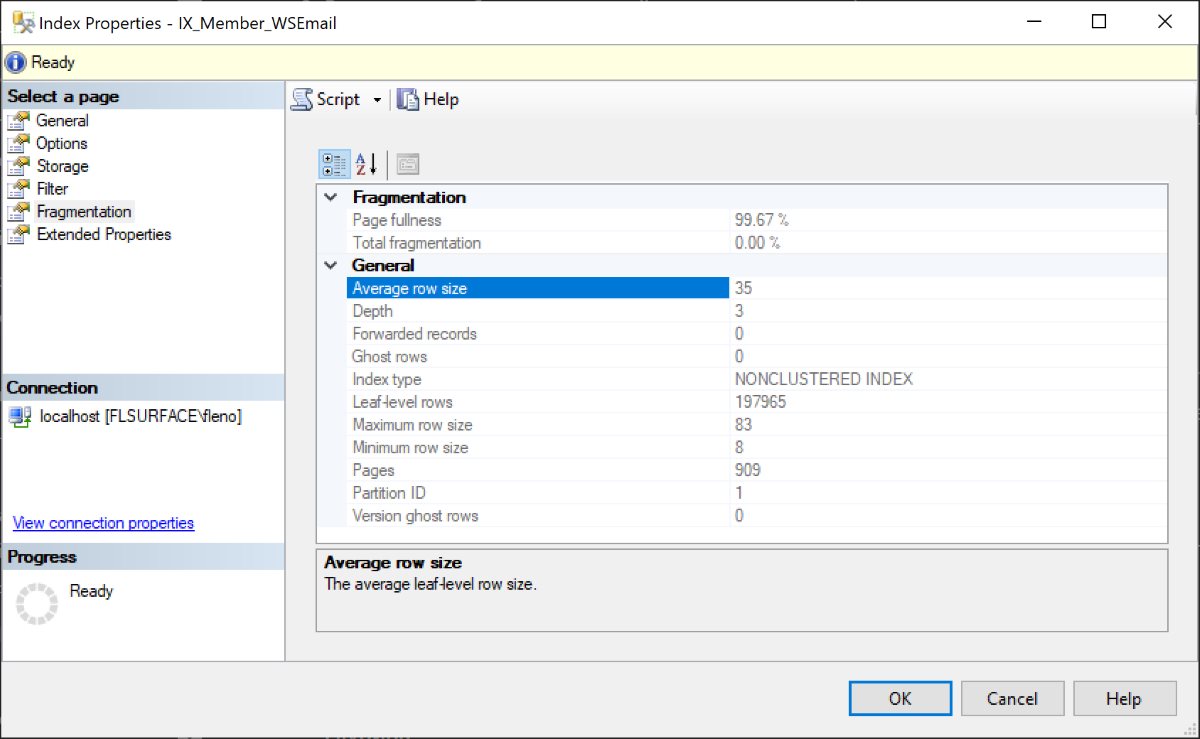
Task: Click the progress spinner indicator
Action: 37,604
